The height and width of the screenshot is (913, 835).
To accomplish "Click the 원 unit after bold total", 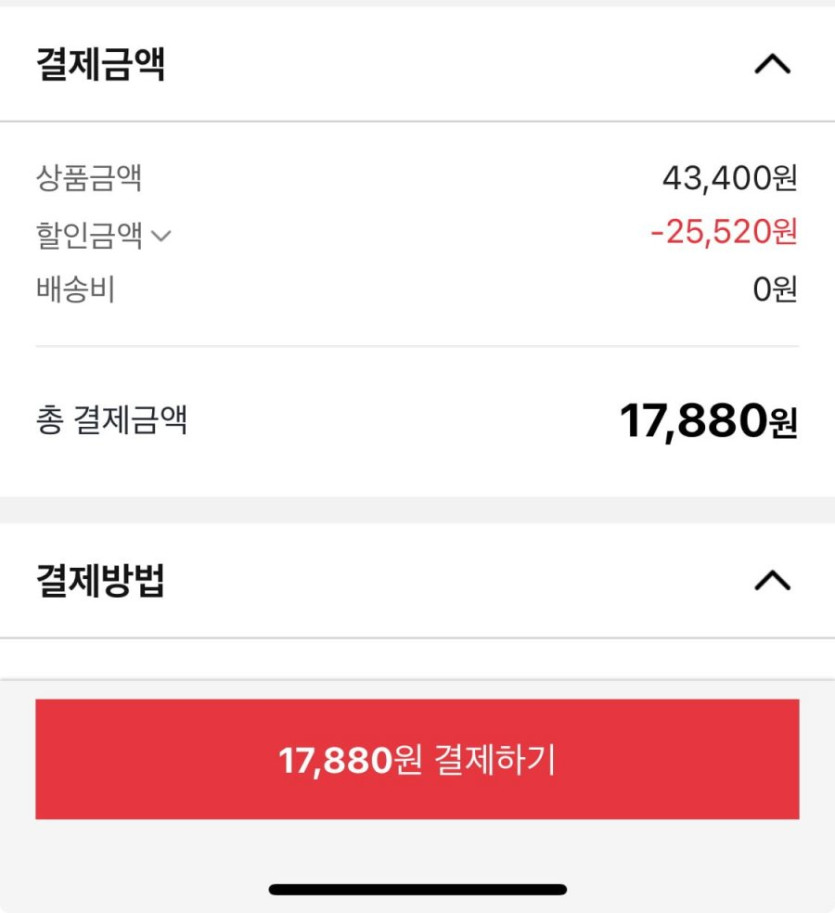I will (x=783, y=424).
